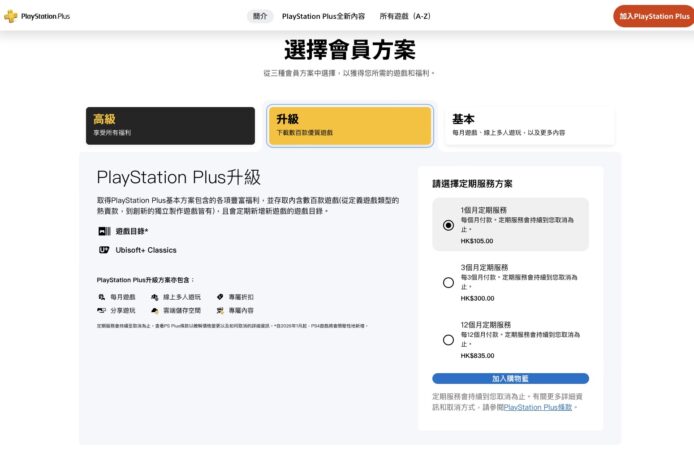Click the 選擇會員方案 page heading

click(350, 50)
